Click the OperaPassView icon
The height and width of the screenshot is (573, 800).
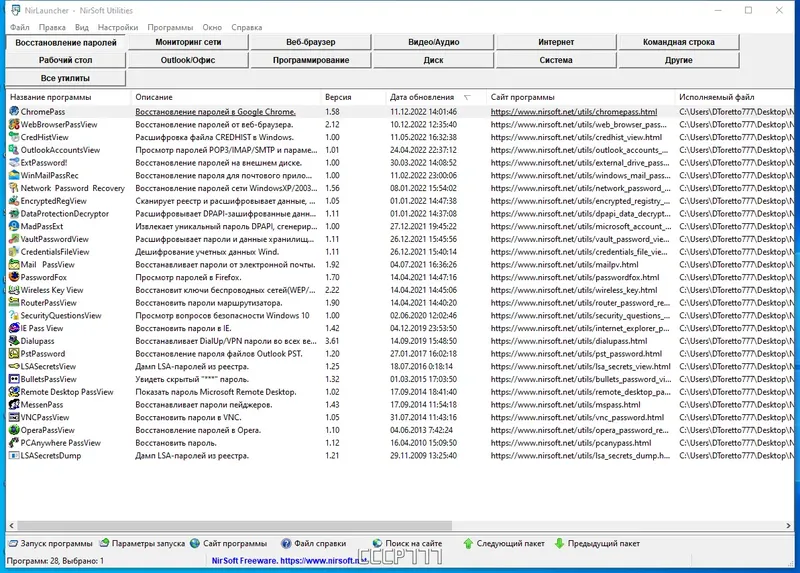coord(14,430)
